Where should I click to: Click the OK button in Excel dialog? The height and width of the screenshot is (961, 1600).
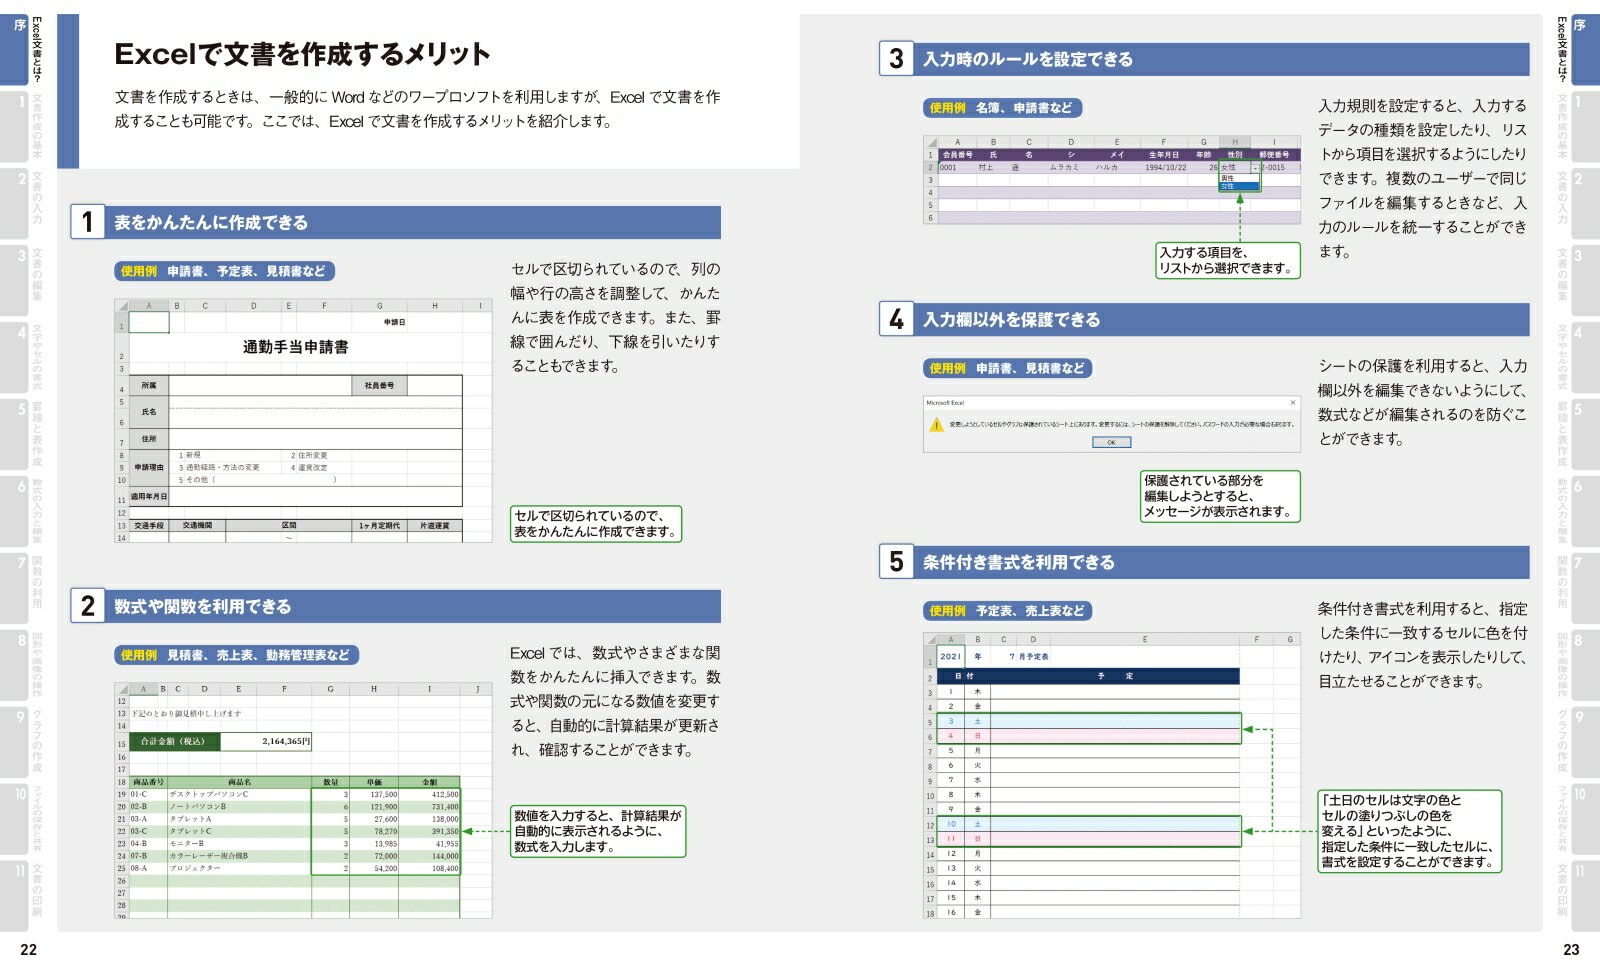point(1111,442)
